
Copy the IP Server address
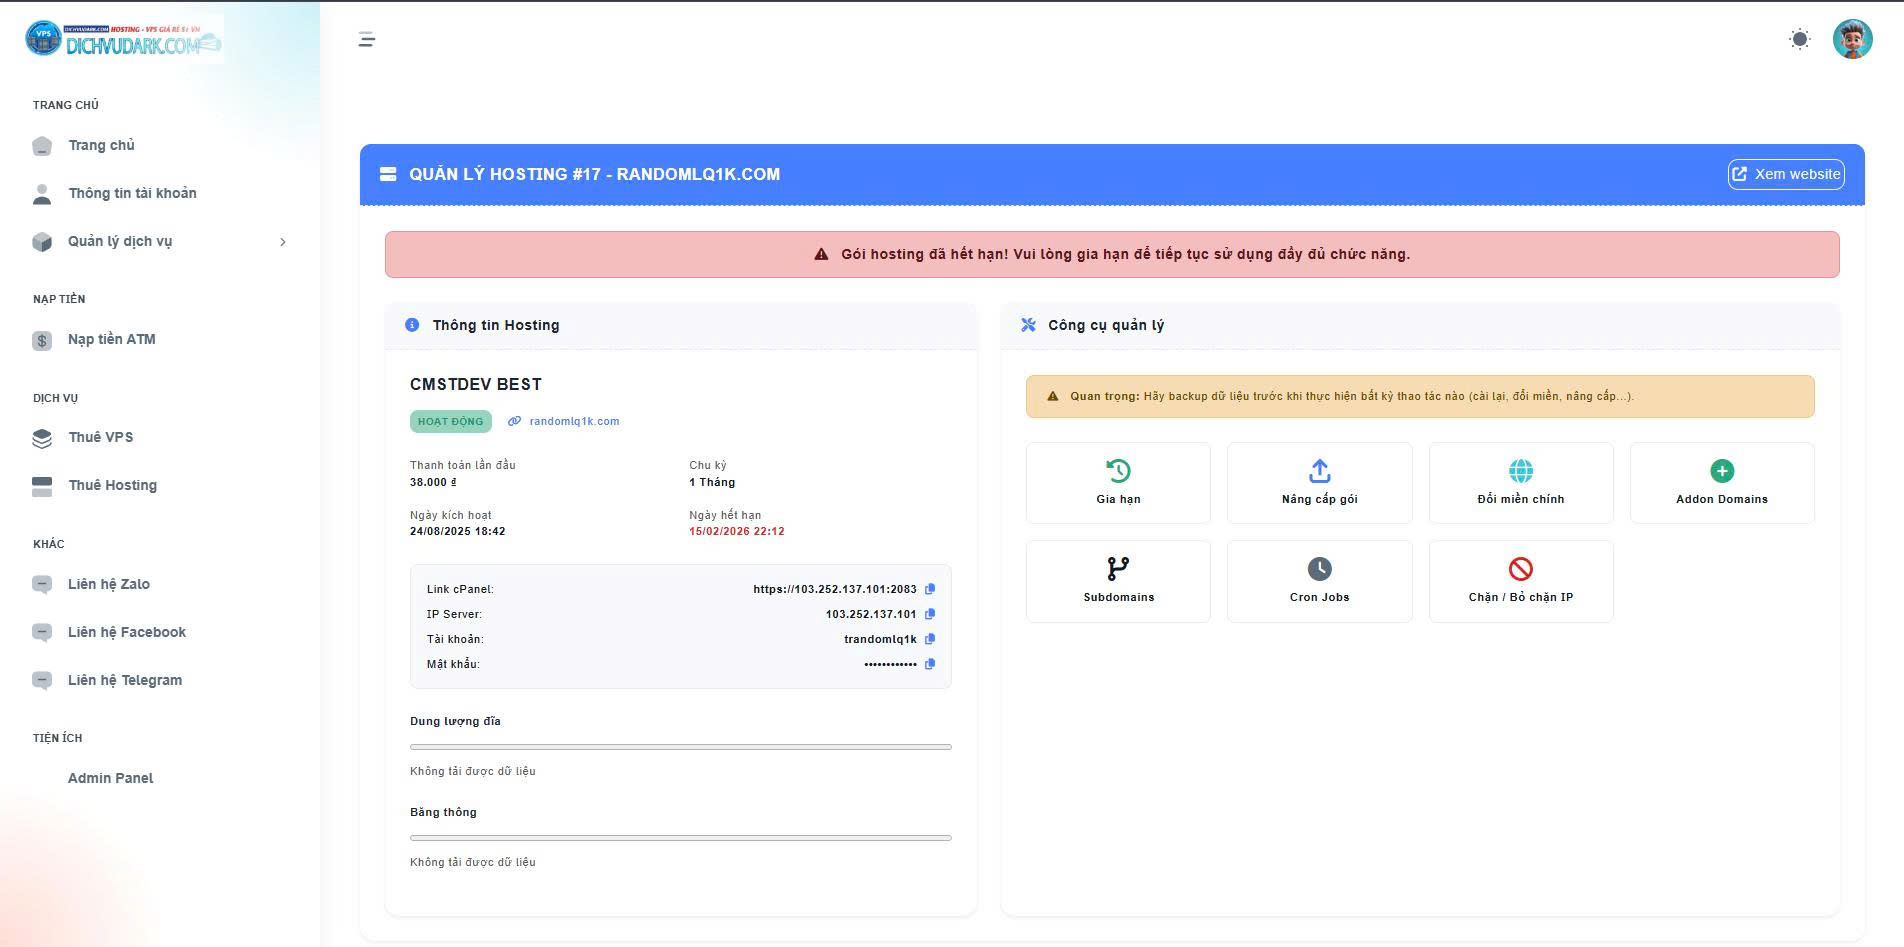[930, 614]
